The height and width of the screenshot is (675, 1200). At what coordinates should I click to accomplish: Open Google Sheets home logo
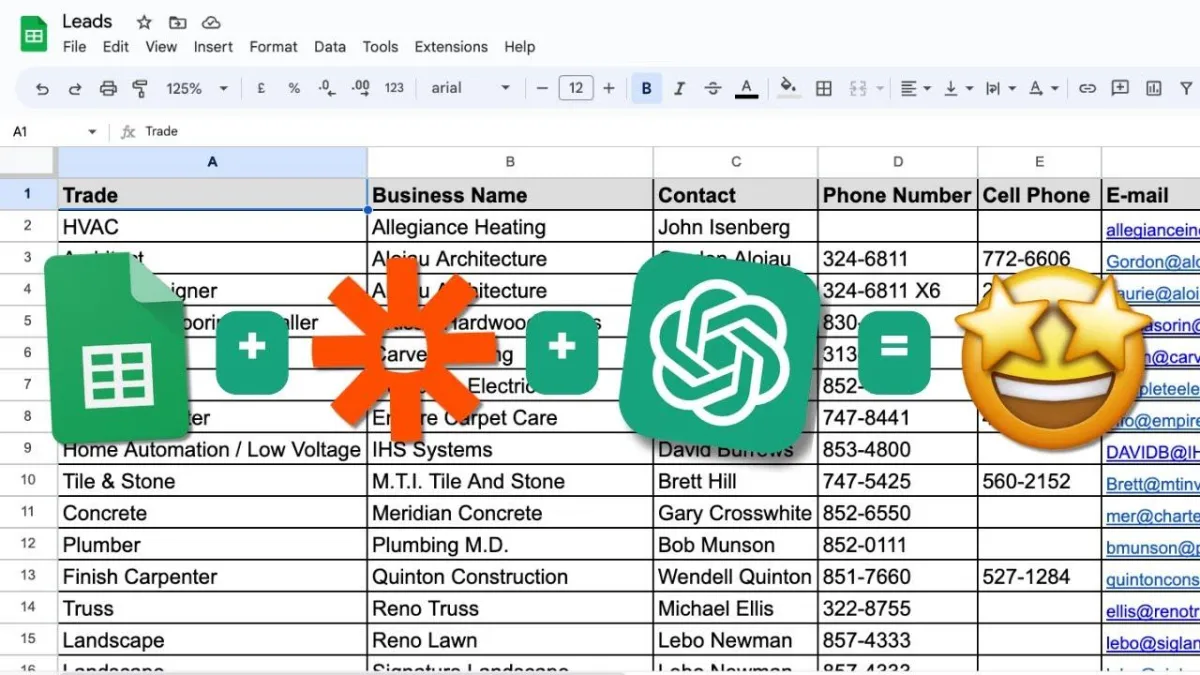pos(35,34)
